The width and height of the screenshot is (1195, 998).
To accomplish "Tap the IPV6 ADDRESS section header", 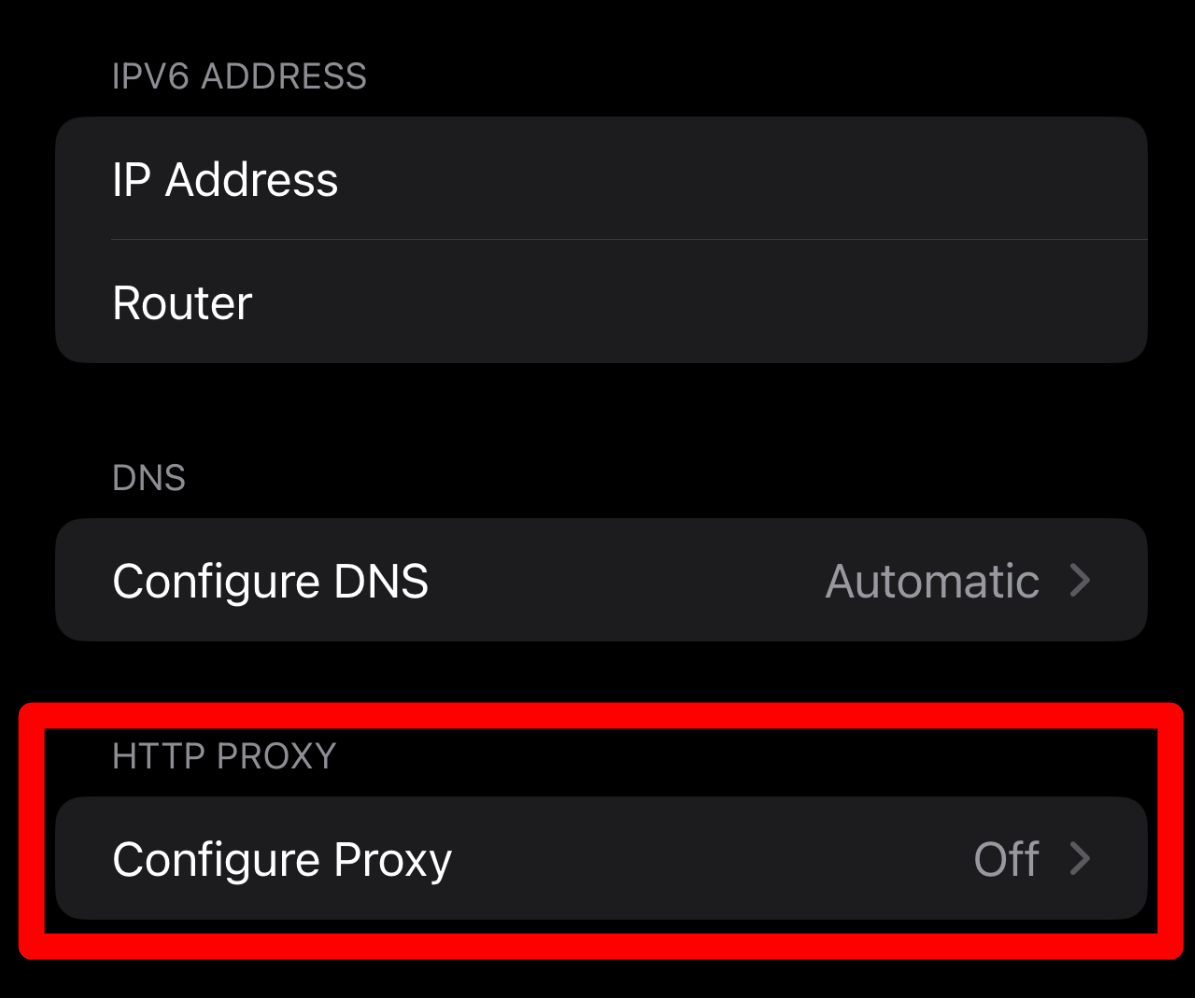I will (x=239, y=75).
